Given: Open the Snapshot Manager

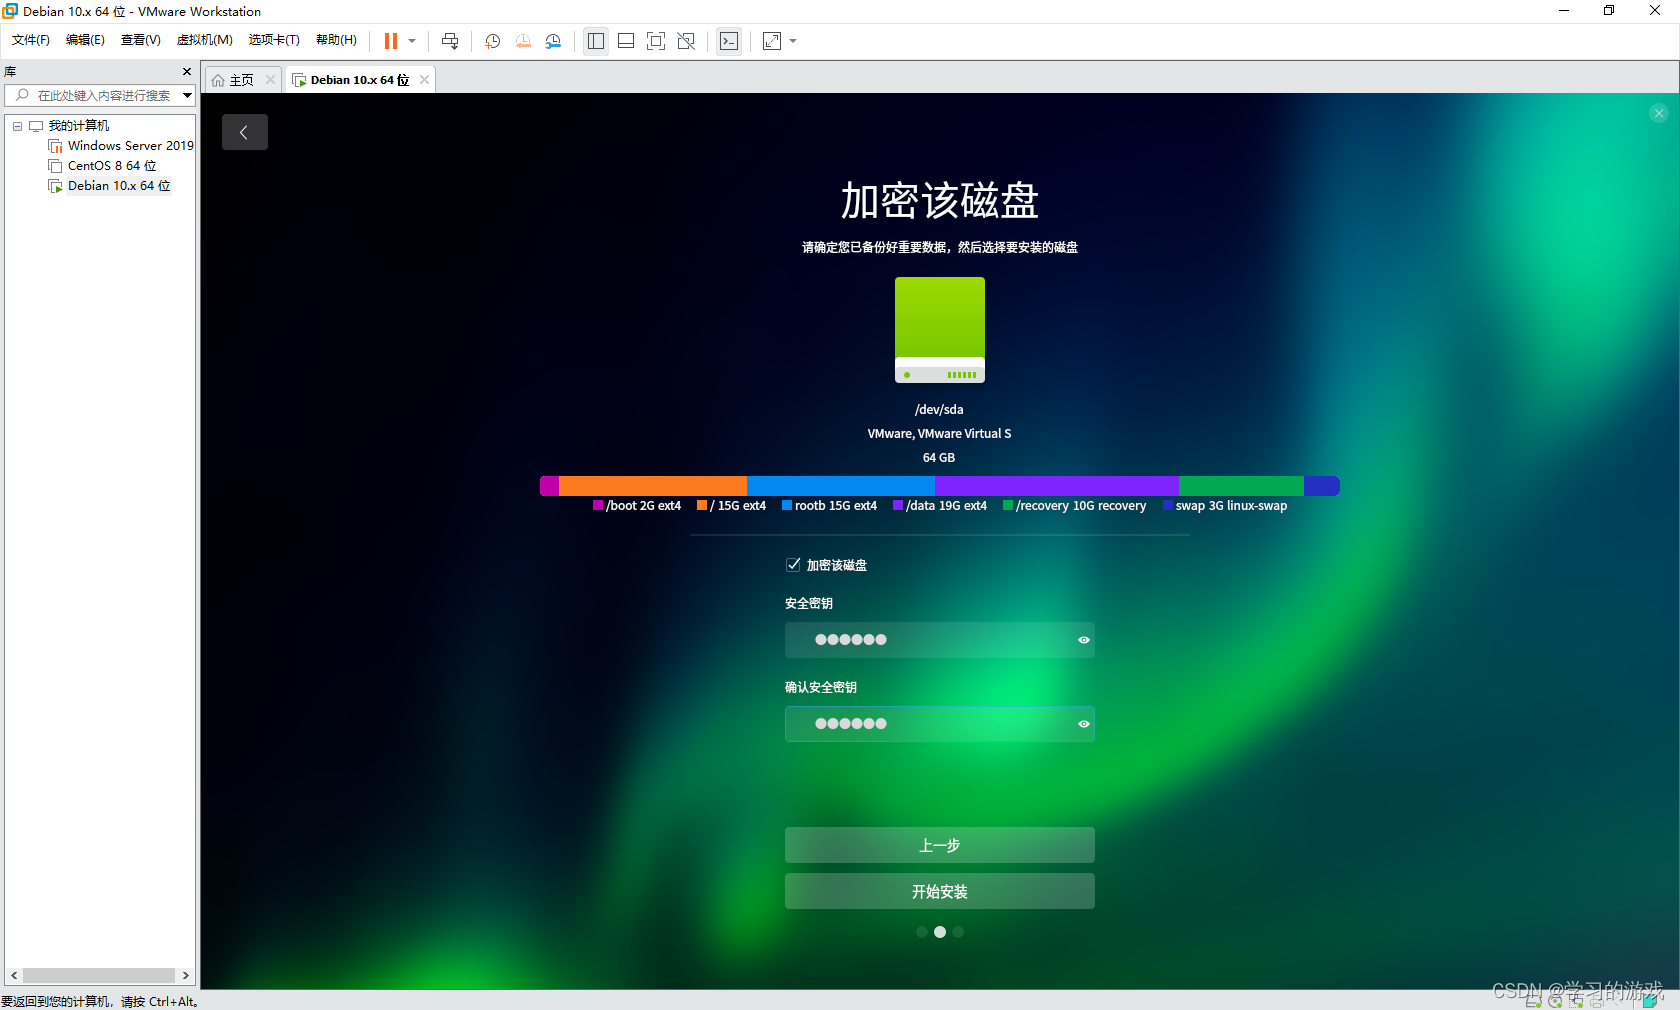Looking at the screenshot, I should click(x=553, y=41).
